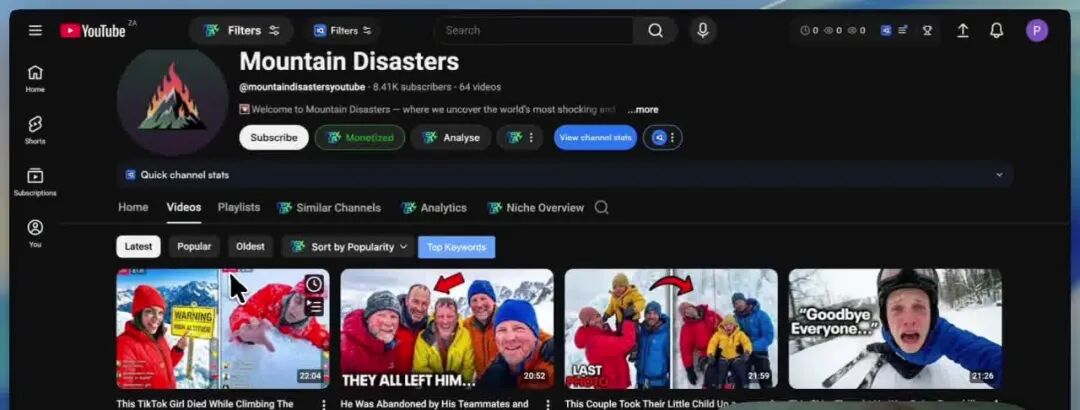1080x410 pixels.
Task: Select the Popular filter chip
Action: click(x=194, y=247)
